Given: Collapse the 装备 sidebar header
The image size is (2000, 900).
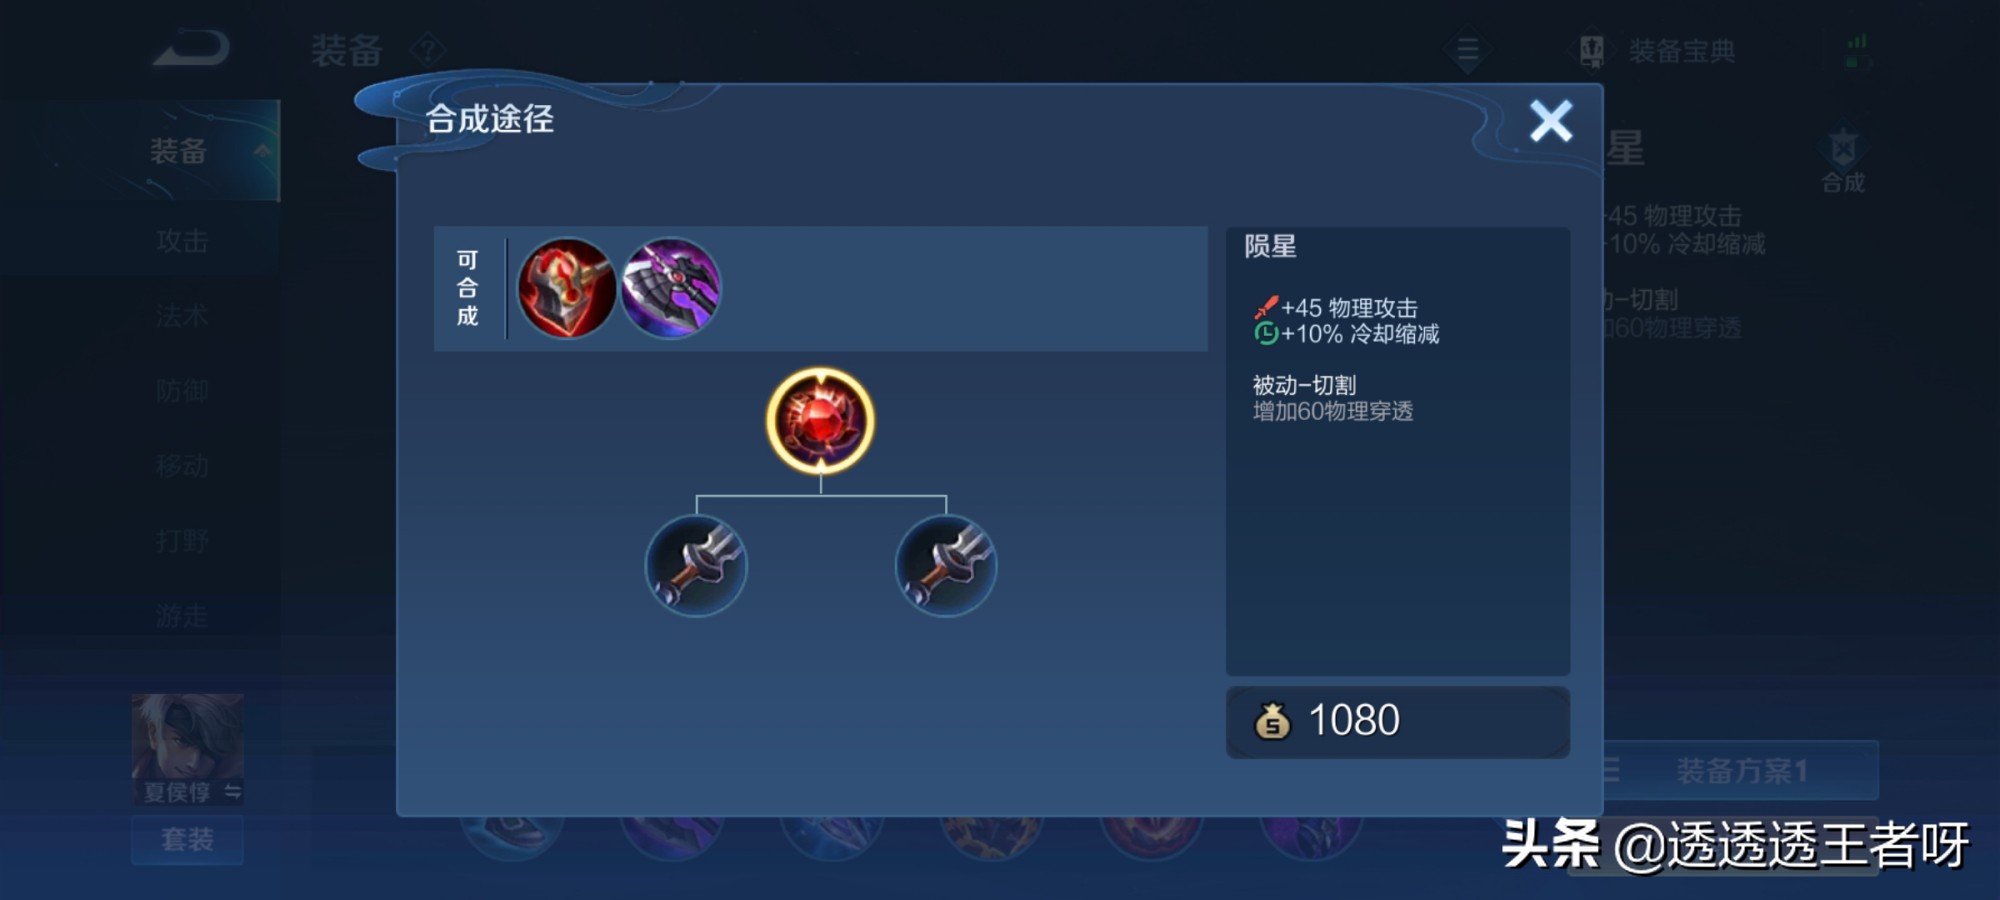Looking at the screenshot, I should tap(205, 151).
